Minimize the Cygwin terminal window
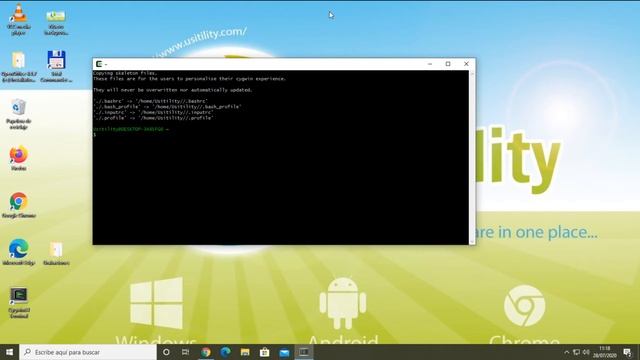Viewport: 640px width, 360px height. (430, 64)
